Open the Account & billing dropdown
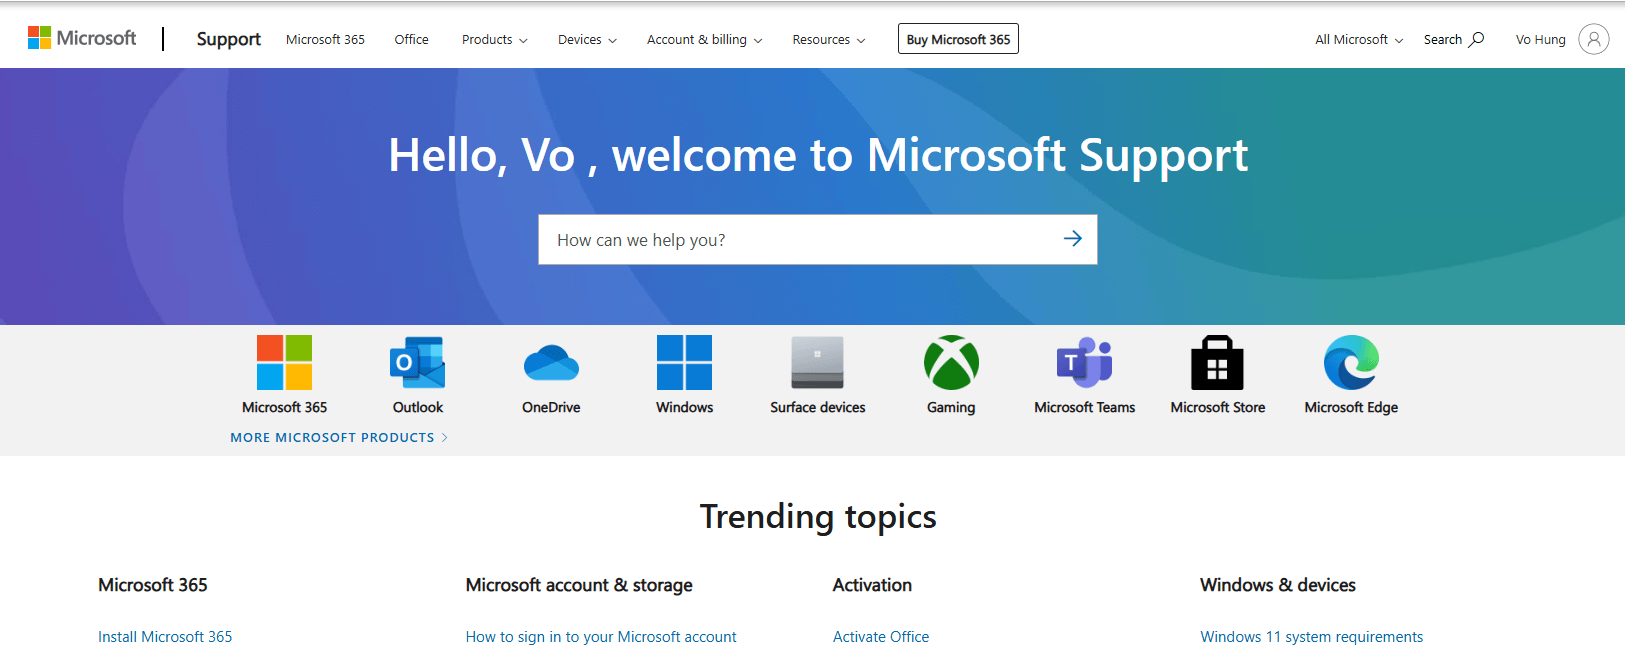The height and width of the screenshot is (648, 1625). pos(704,40)
